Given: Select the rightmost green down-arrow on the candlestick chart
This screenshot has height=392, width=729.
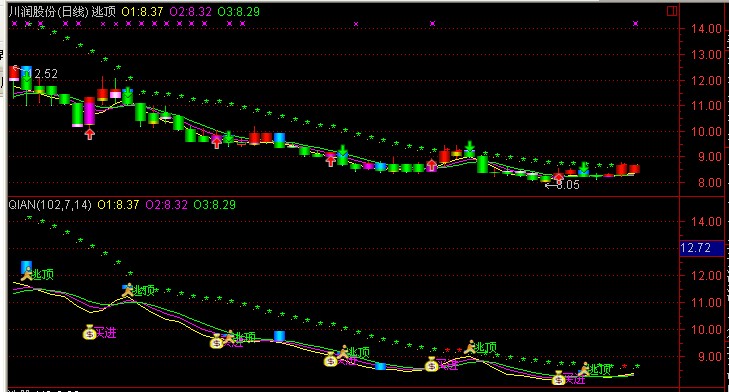Looking at the screenshot, I should click(584, 167).
